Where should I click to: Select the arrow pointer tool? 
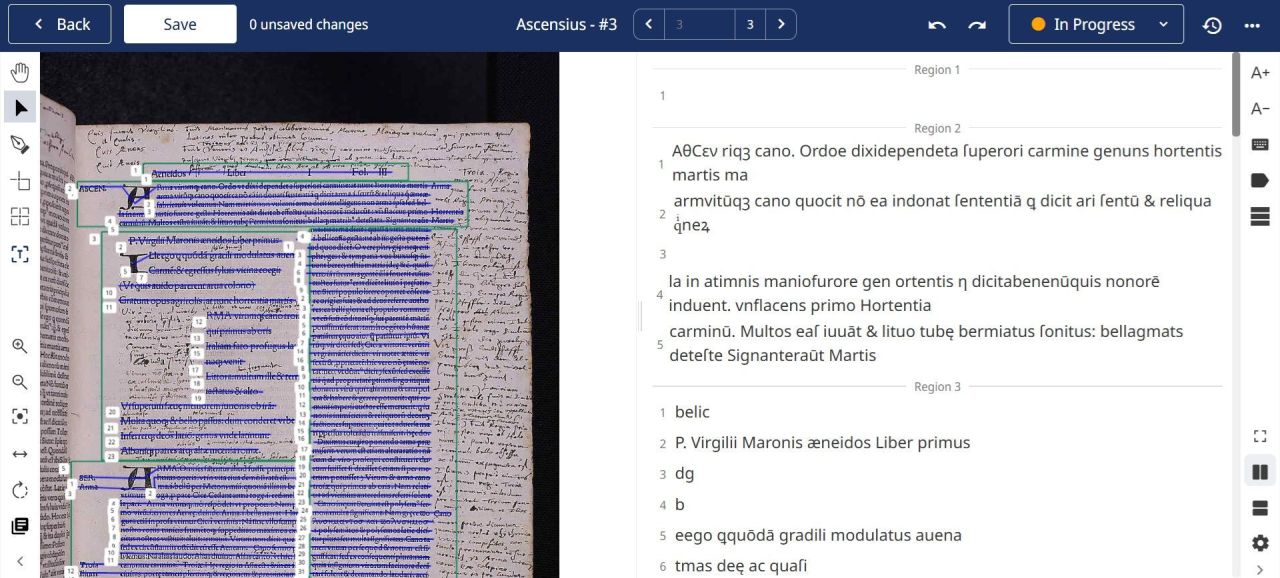coord(20,107)
